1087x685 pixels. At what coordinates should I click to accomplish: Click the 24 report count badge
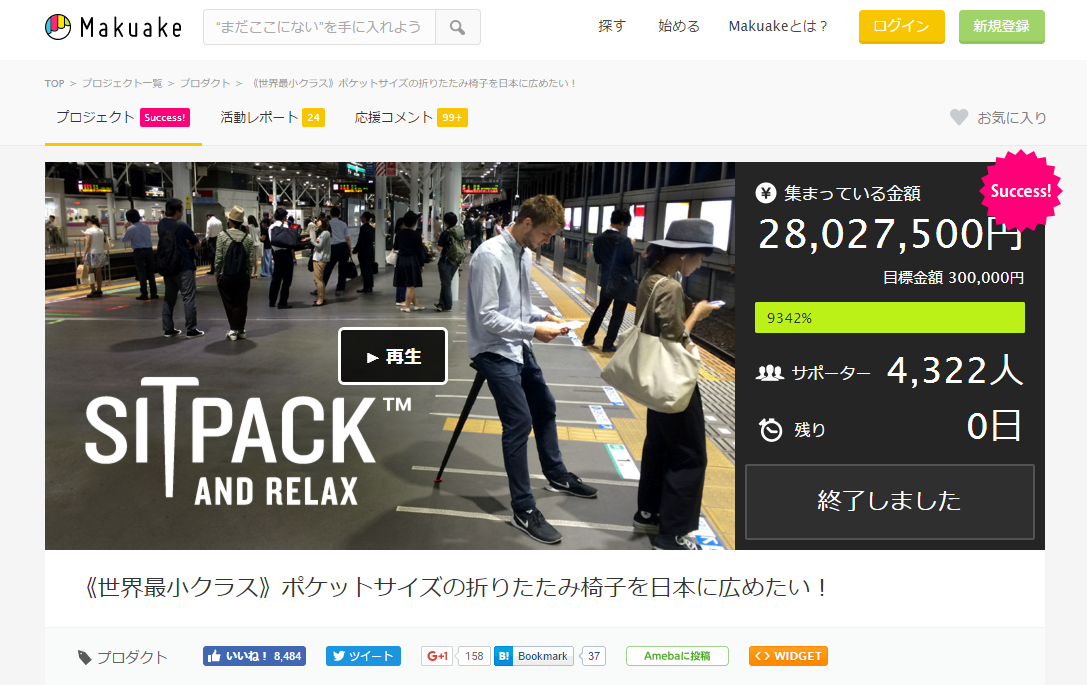point(313,118)
